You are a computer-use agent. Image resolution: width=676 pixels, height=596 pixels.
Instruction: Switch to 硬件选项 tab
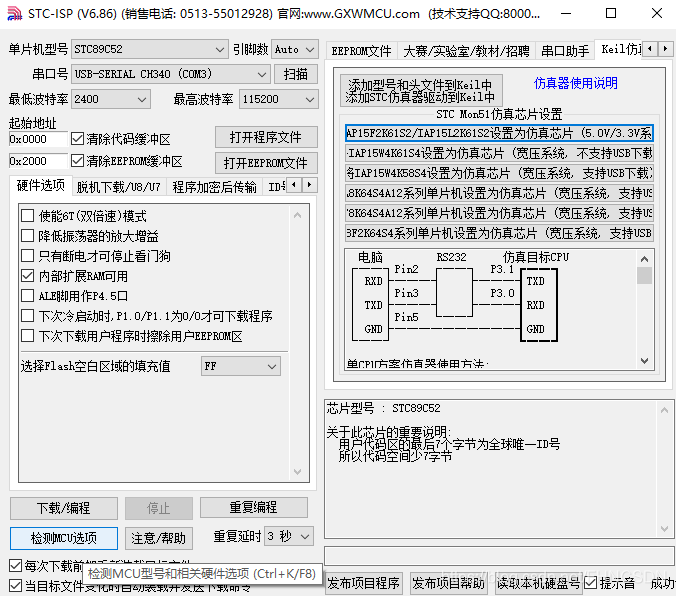pos(41,185)
